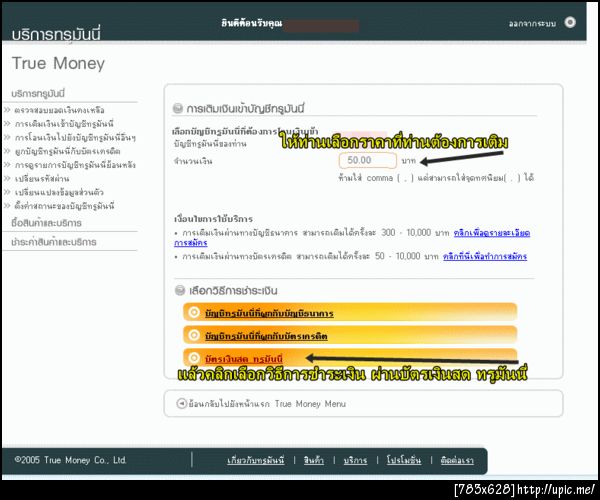
Task: Expand ชำระค่าสินค้าและบริการ sidebar section
Action: point(54,242)
